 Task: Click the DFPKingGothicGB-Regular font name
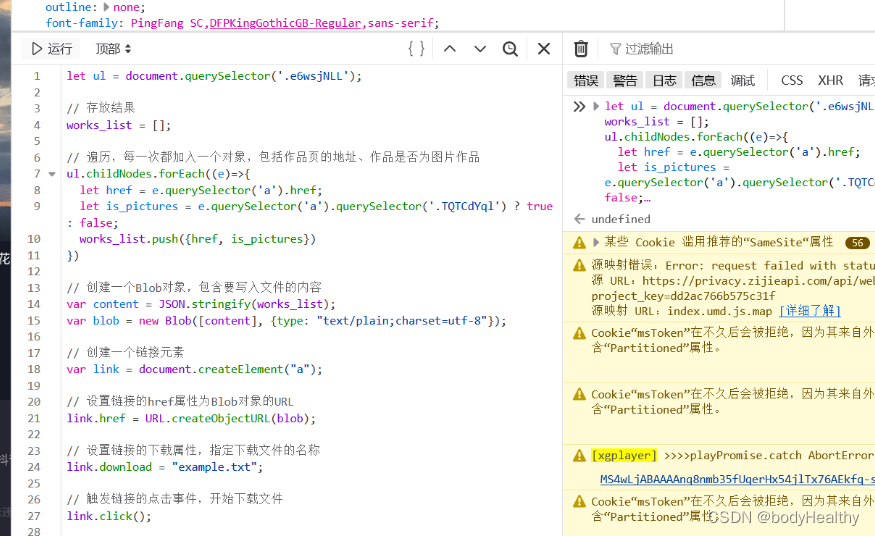tap(285, 23)
